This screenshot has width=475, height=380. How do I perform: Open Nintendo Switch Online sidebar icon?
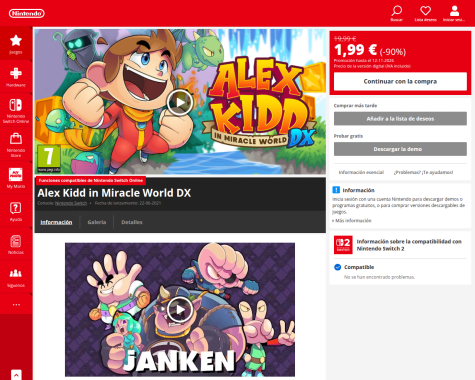tap(16, 105)
